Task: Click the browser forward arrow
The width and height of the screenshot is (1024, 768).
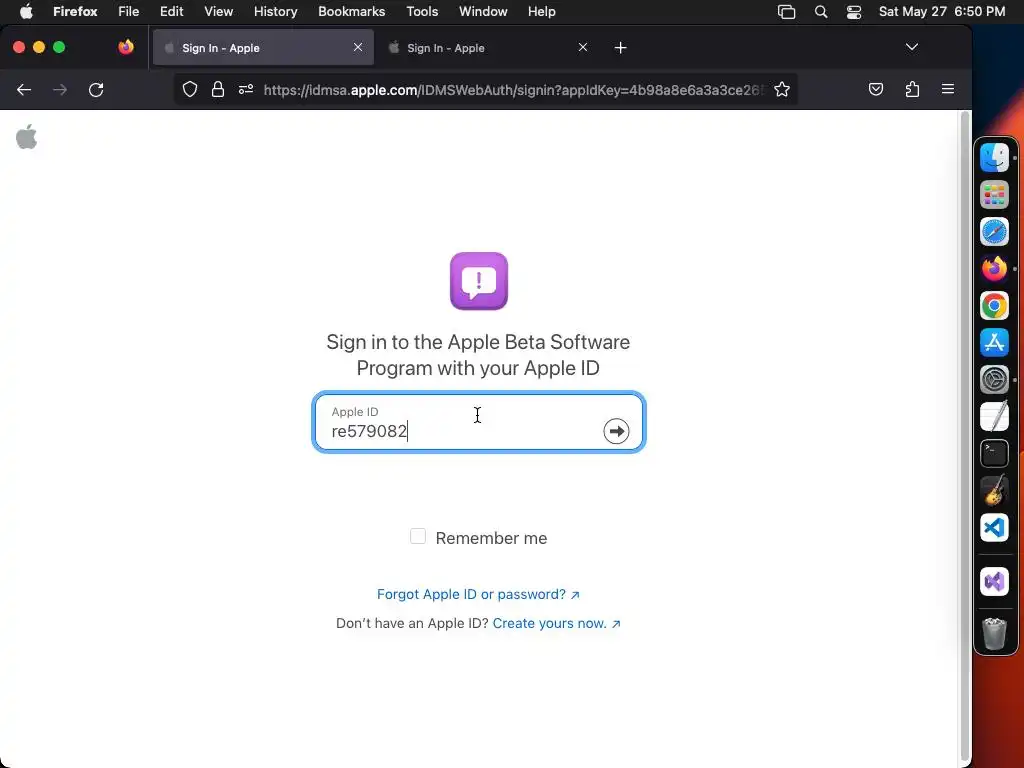Action: pos(60,89)
